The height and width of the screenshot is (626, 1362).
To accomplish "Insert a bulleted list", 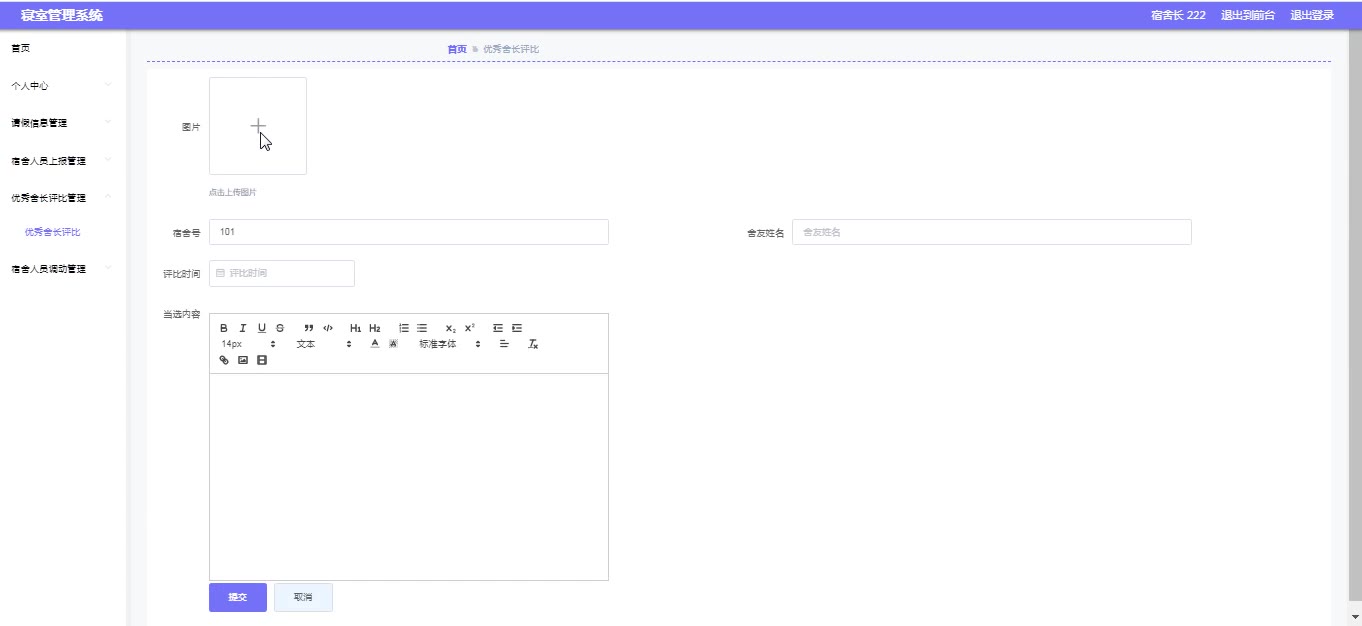I will 422,328.
